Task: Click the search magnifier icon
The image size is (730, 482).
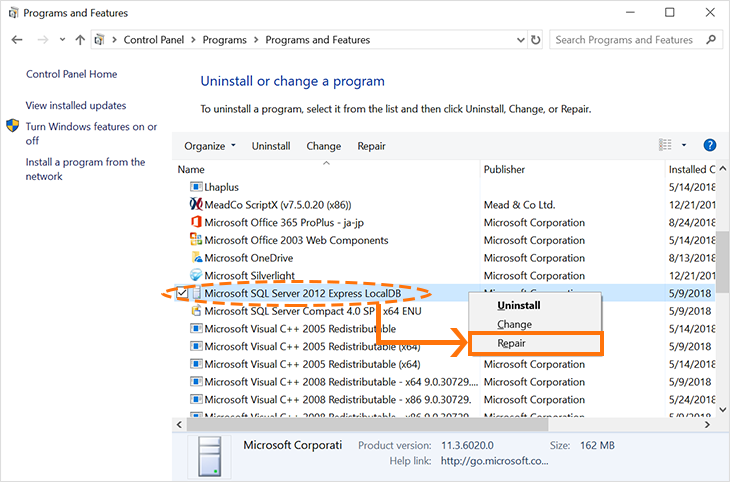Action: coord(711,40)
